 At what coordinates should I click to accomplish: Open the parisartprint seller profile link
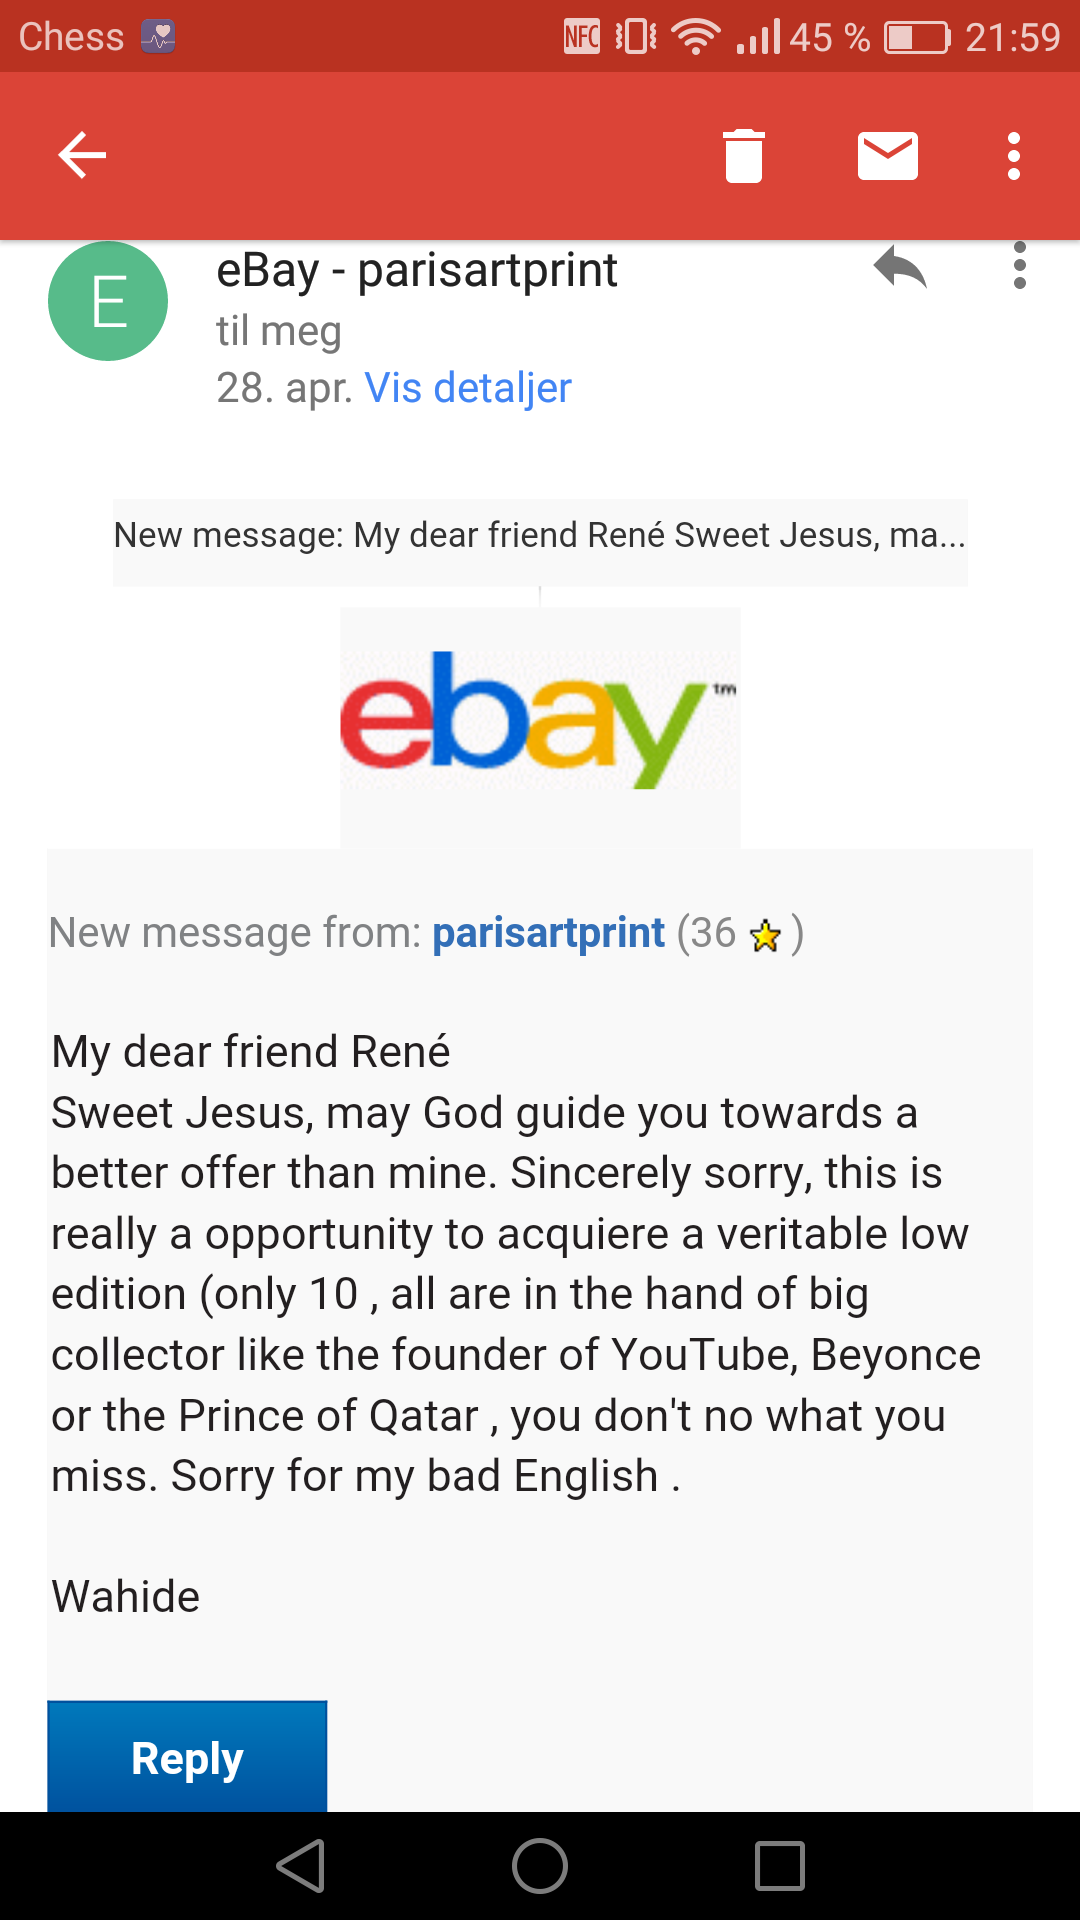[548, 933]
